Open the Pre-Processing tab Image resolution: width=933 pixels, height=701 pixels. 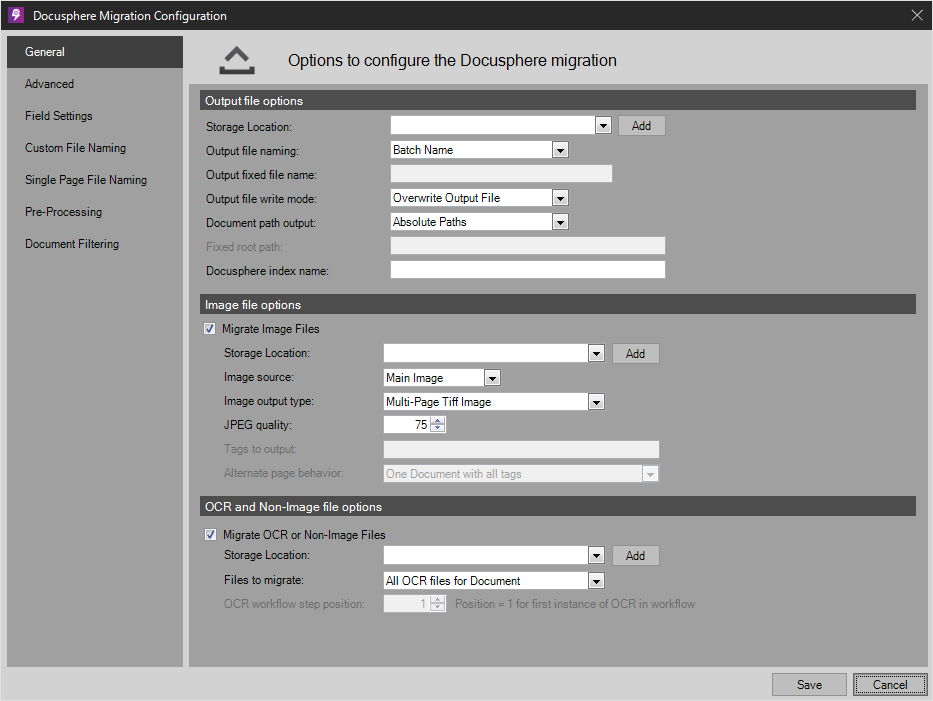pyautogui.click(x=95, y=212)
